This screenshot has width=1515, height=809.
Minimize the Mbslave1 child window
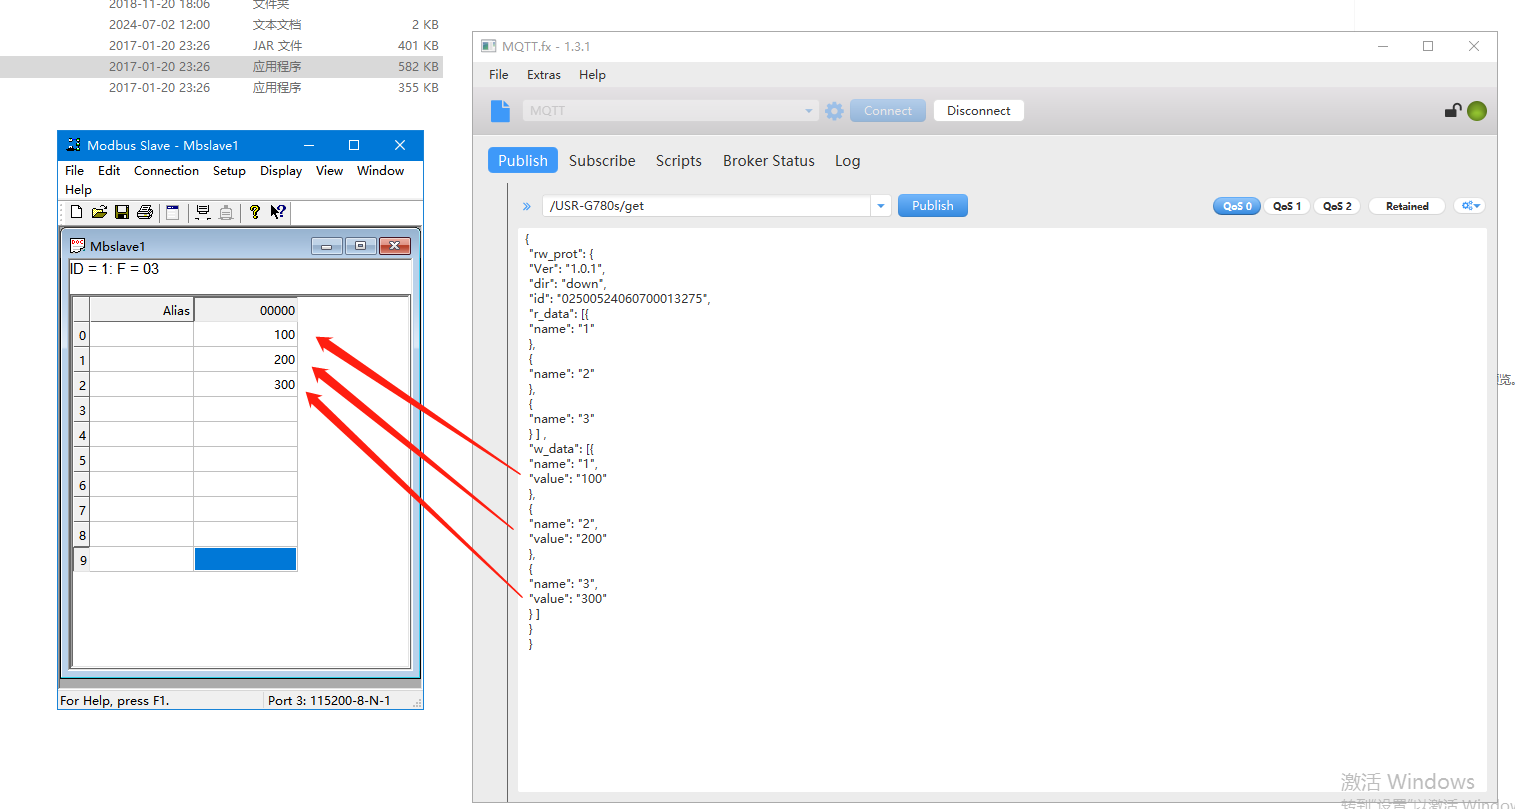[x=327, y=246]
